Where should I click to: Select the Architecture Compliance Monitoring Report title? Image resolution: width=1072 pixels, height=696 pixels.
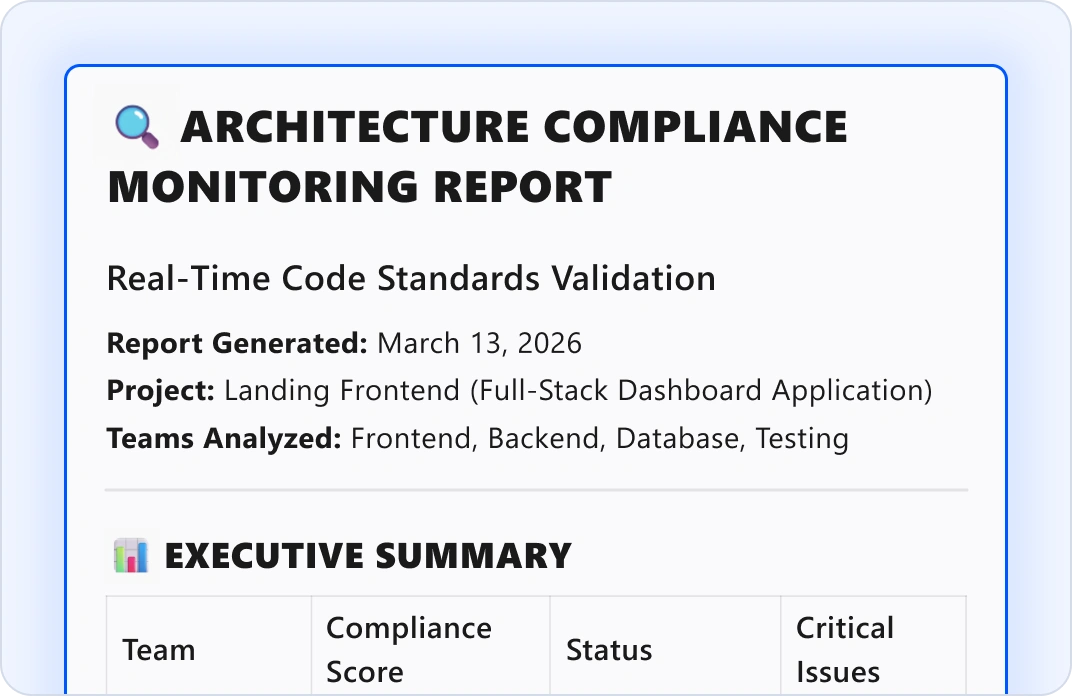coord(478,157)
